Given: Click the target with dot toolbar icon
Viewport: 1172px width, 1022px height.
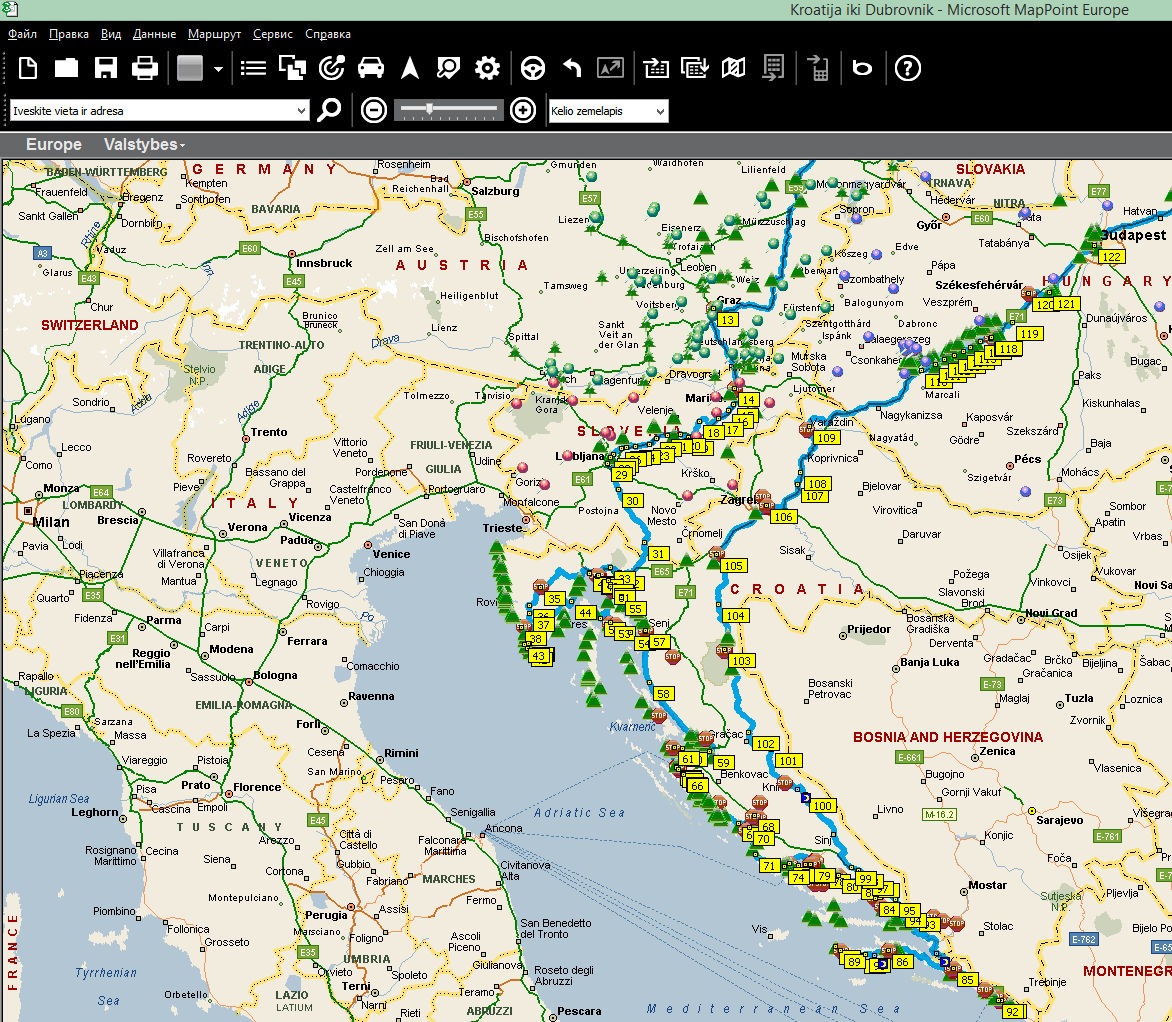Looking at the screenshot, I should click(x=331, y=68).
